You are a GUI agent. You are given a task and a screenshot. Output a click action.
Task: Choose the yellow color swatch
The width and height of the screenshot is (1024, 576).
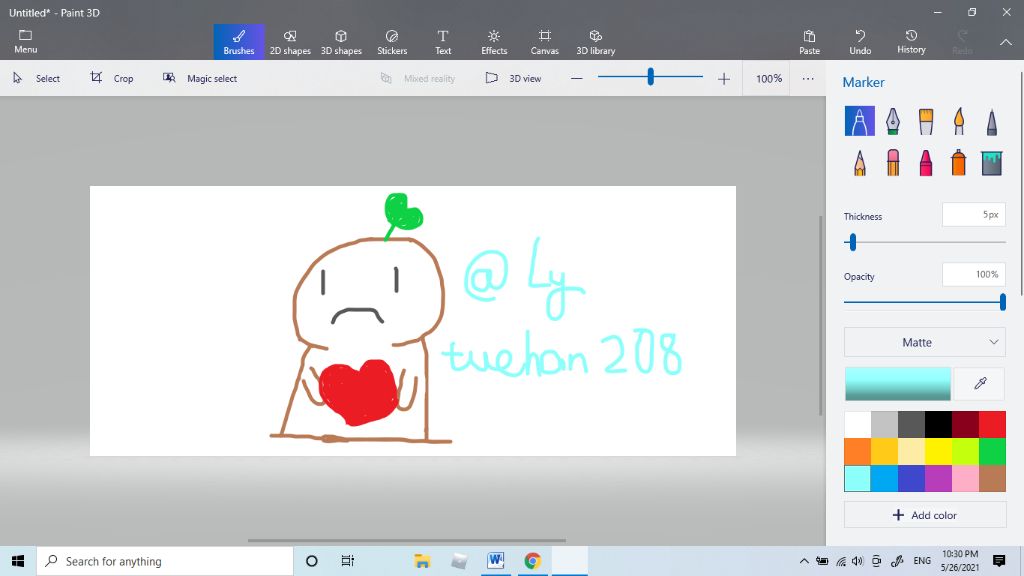pyautogui.click(x=938, y=451)
